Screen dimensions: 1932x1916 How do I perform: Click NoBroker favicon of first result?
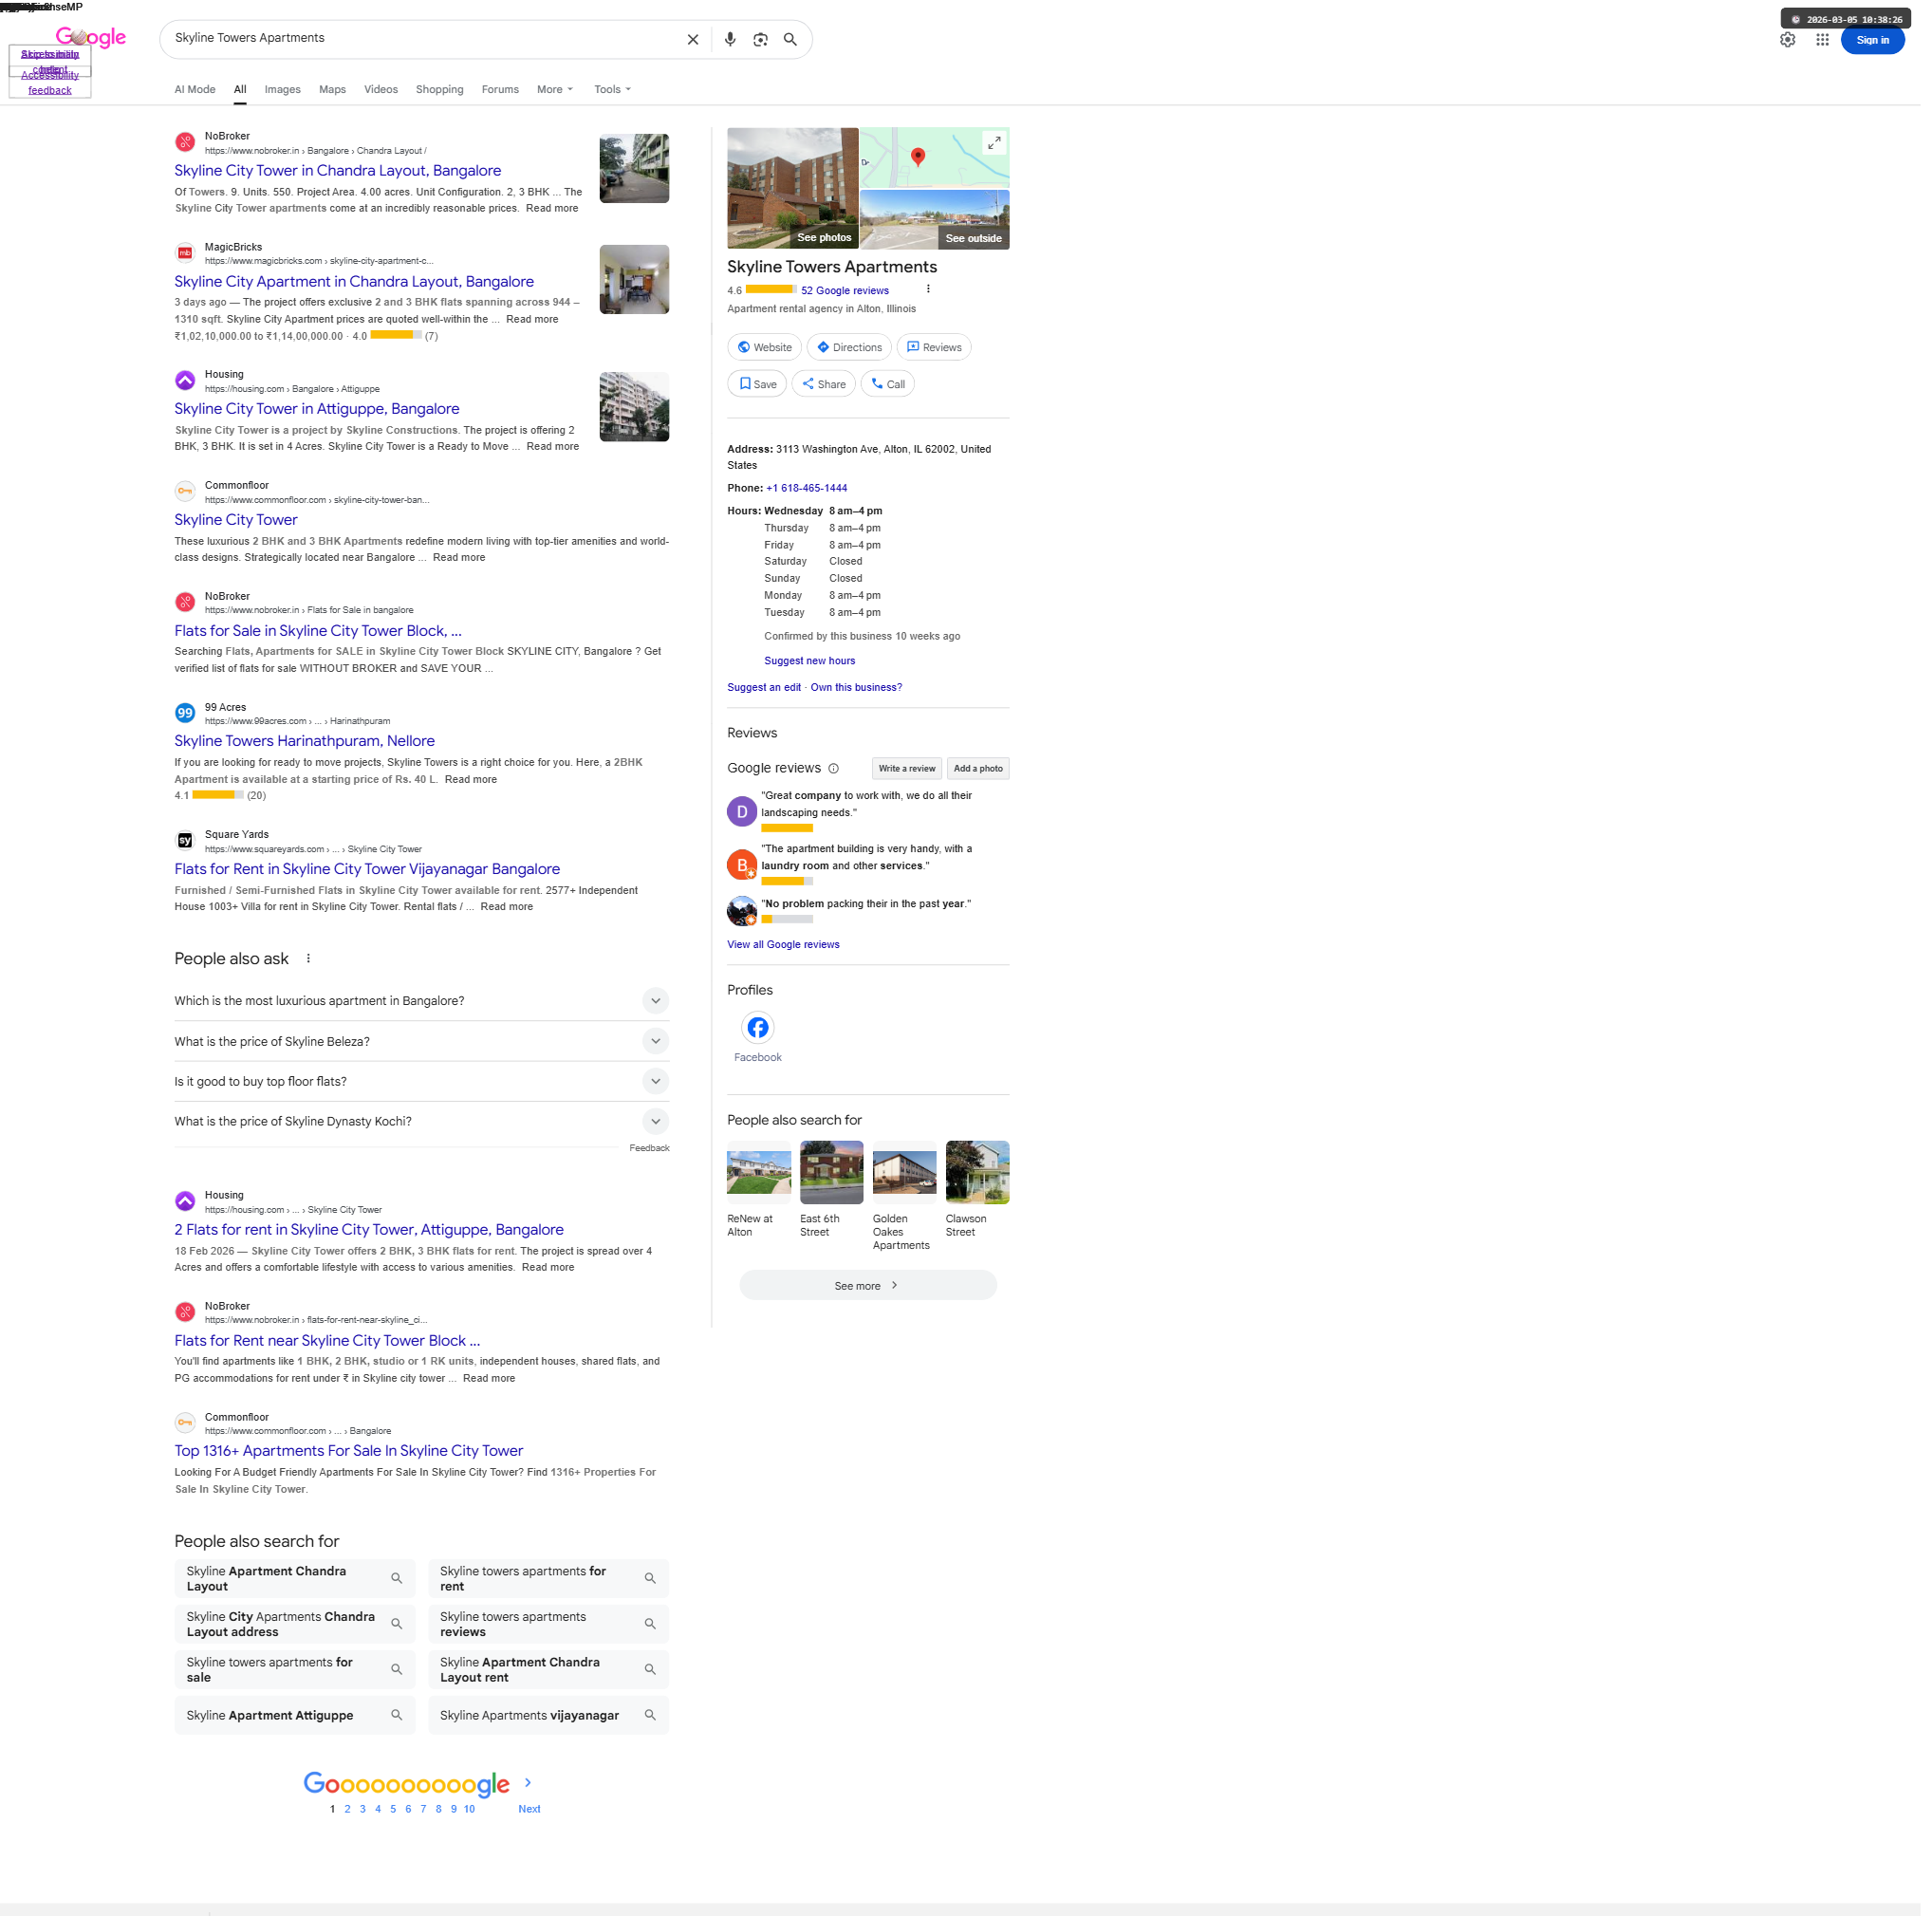coord(186,142)
